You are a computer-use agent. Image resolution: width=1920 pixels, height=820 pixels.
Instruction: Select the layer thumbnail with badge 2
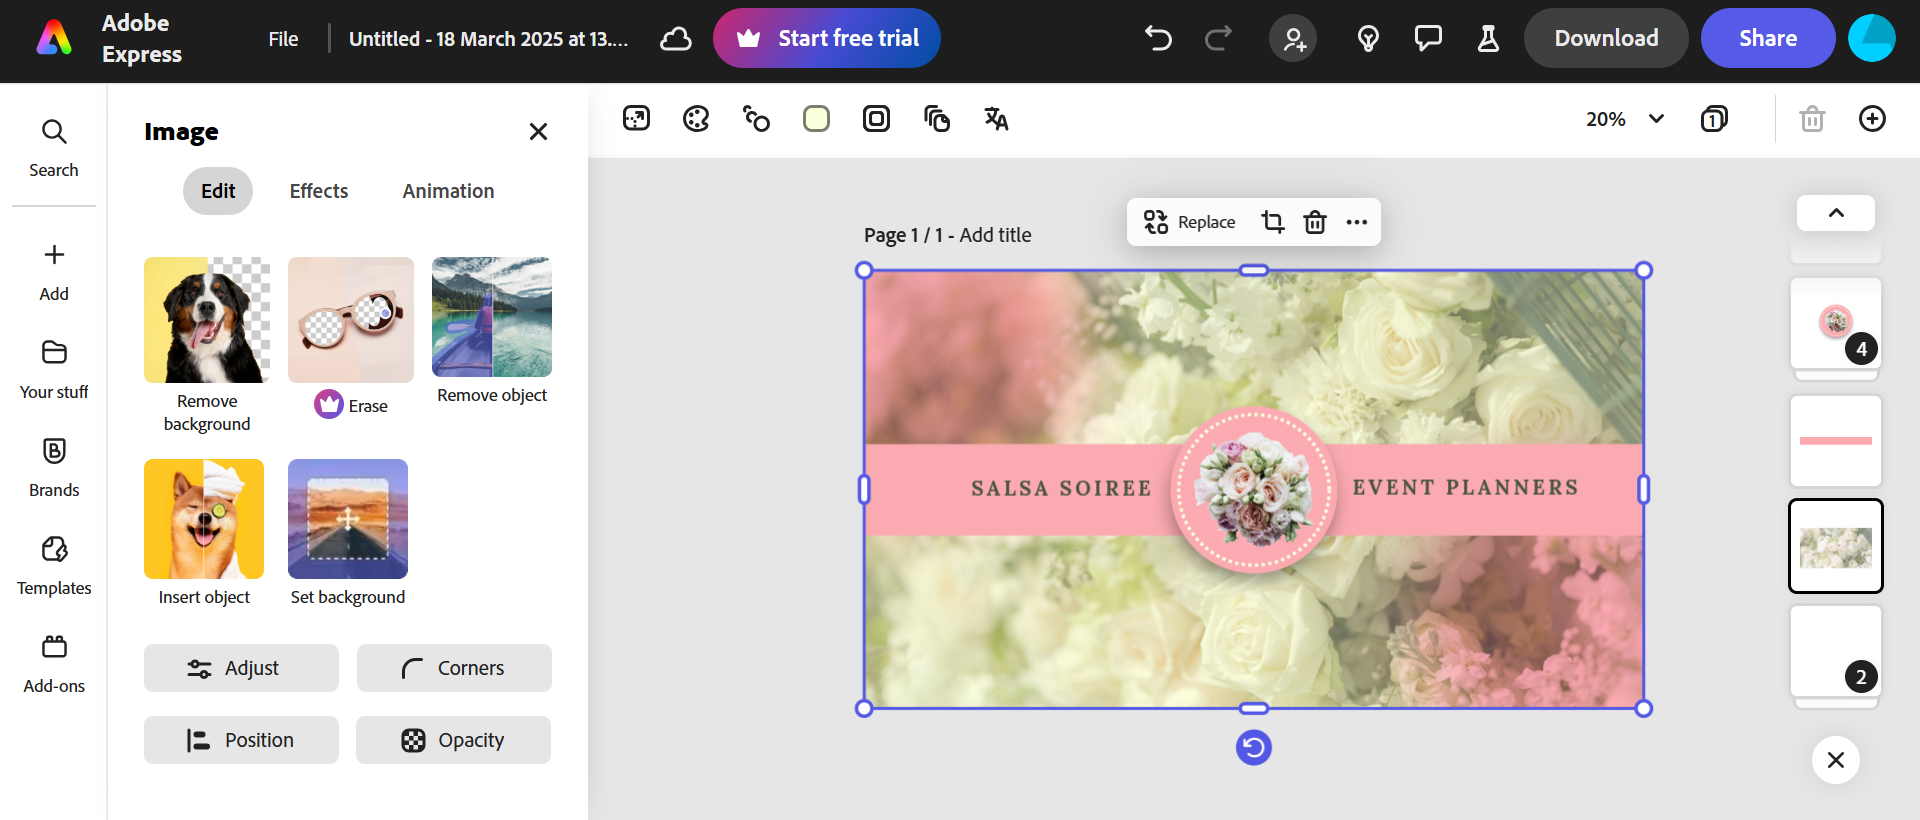coord(1836,651)
